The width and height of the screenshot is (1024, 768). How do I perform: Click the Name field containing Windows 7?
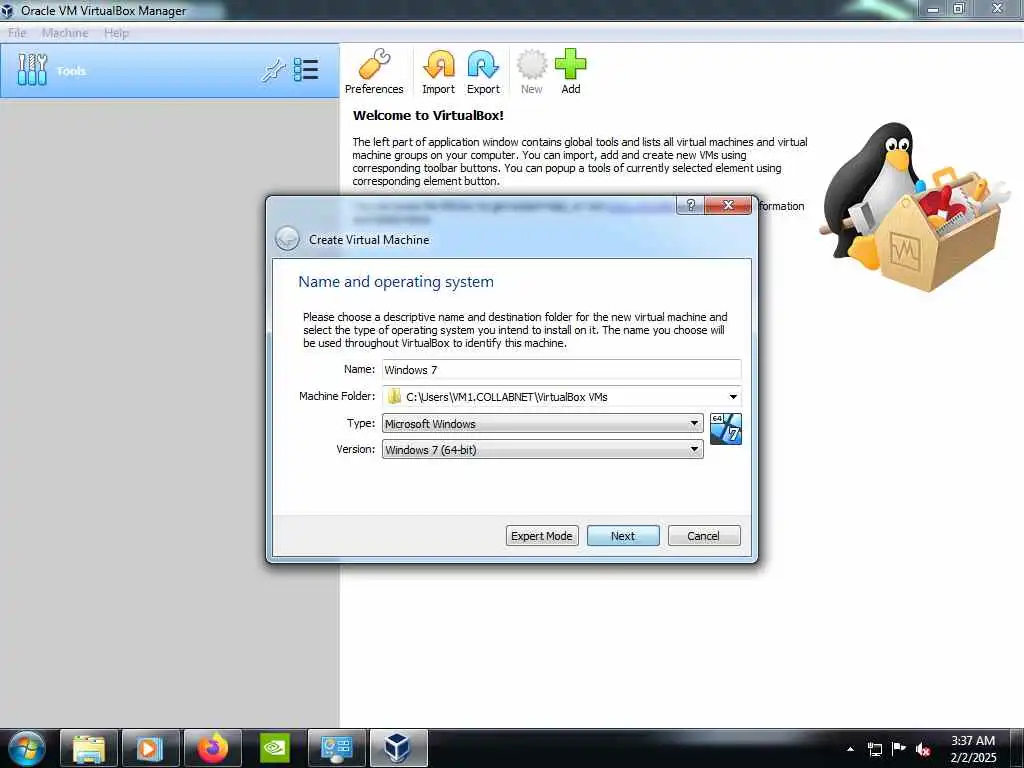tap(561, 370)
